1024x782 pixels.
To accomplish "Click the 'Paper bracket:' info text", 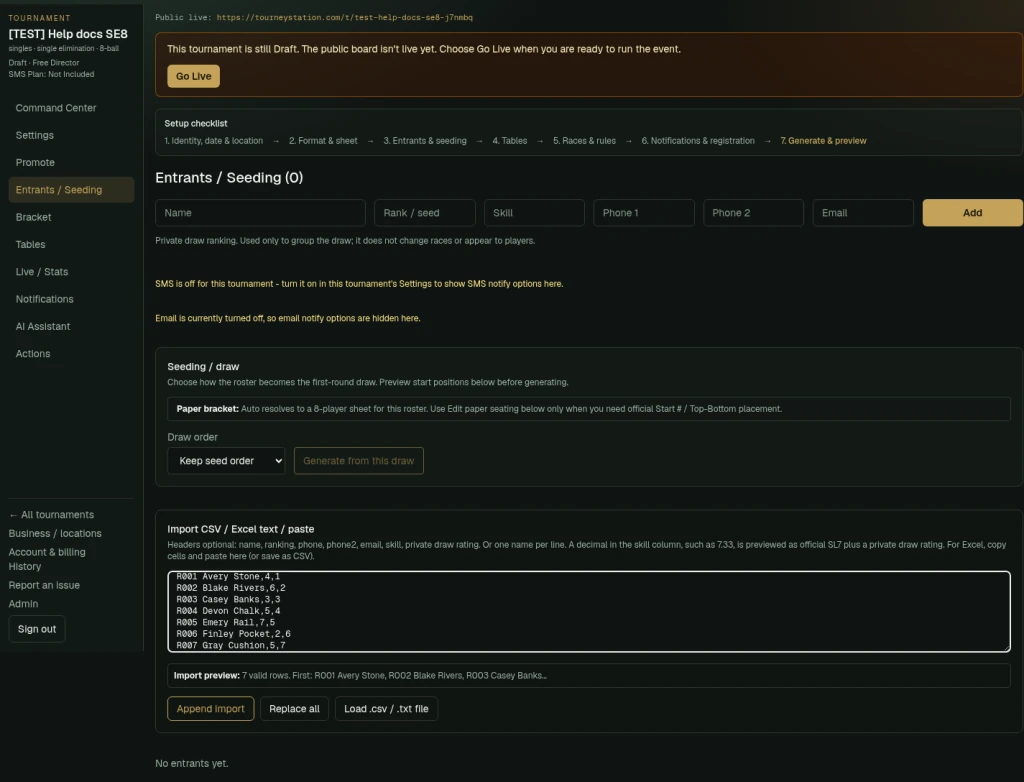I will (479, 409).
